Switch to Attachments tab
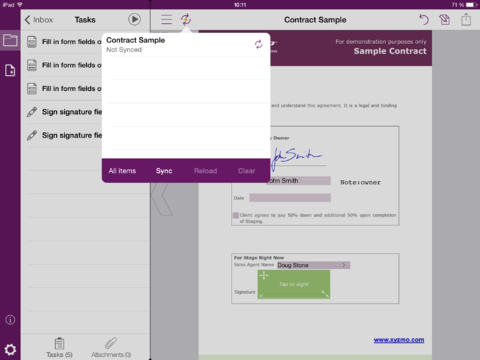 (x=111, y=347)
